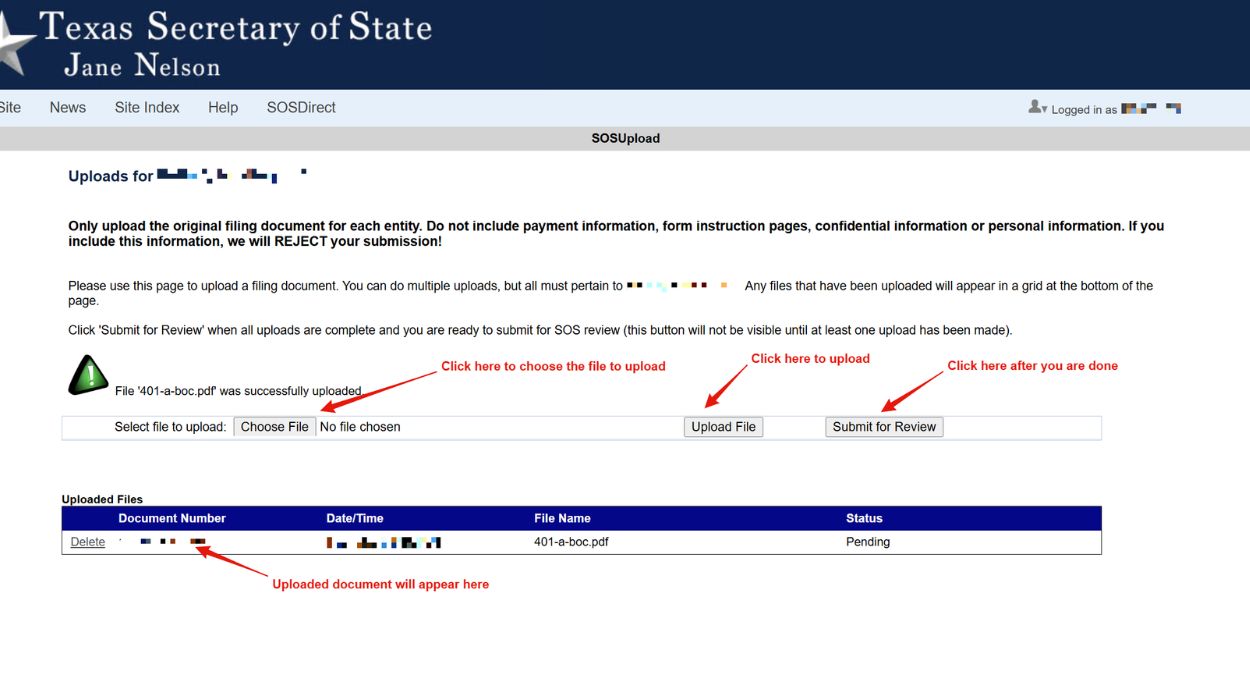Open the Help navigation item
Screen dimensions: 1250x700
(223, 108)
